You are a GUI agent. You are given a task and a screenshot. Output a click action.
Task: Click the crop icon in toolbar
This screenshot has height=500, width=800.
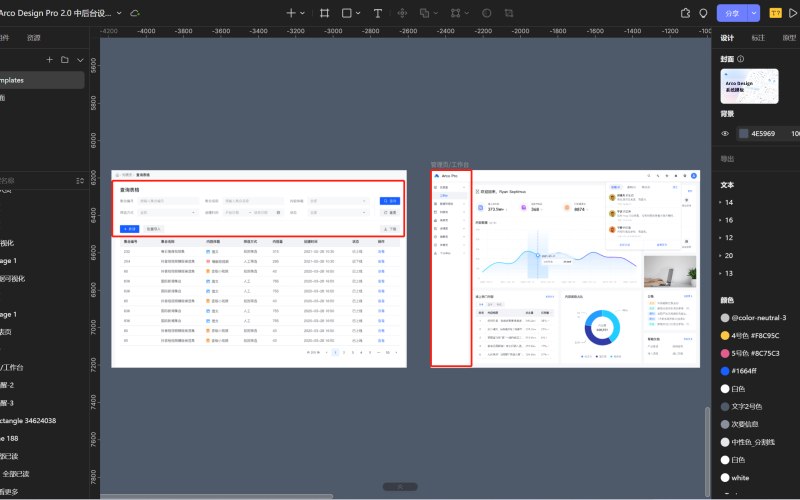coord(509,13)
